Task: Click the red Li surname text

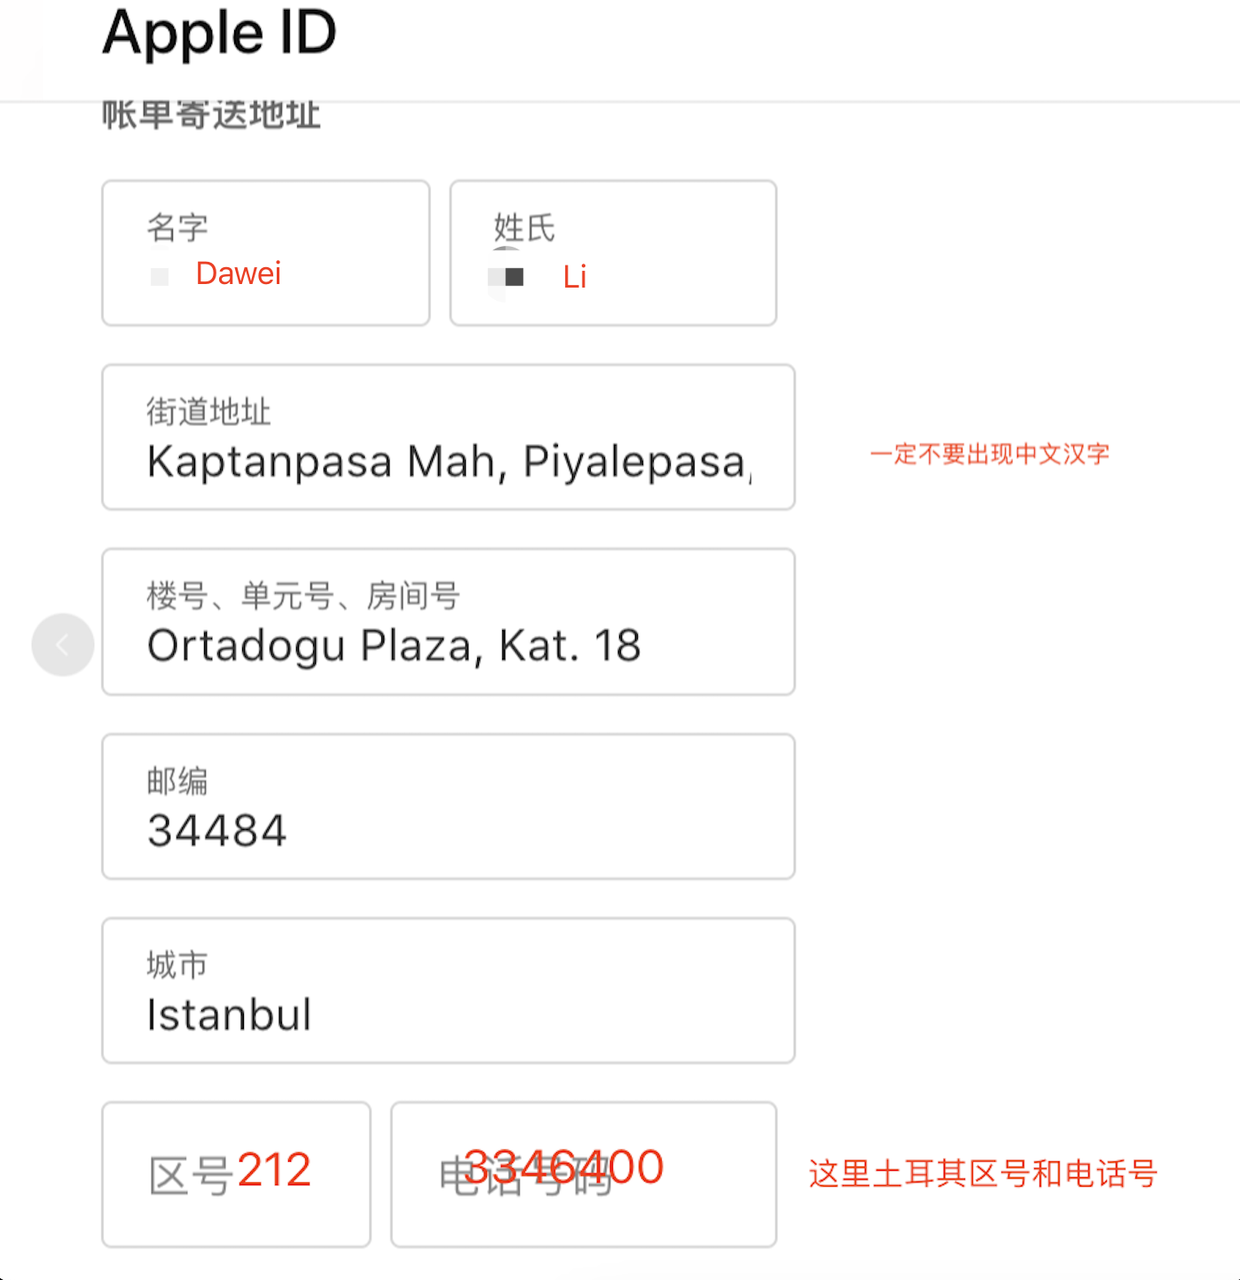Action: tap(574, 277)
